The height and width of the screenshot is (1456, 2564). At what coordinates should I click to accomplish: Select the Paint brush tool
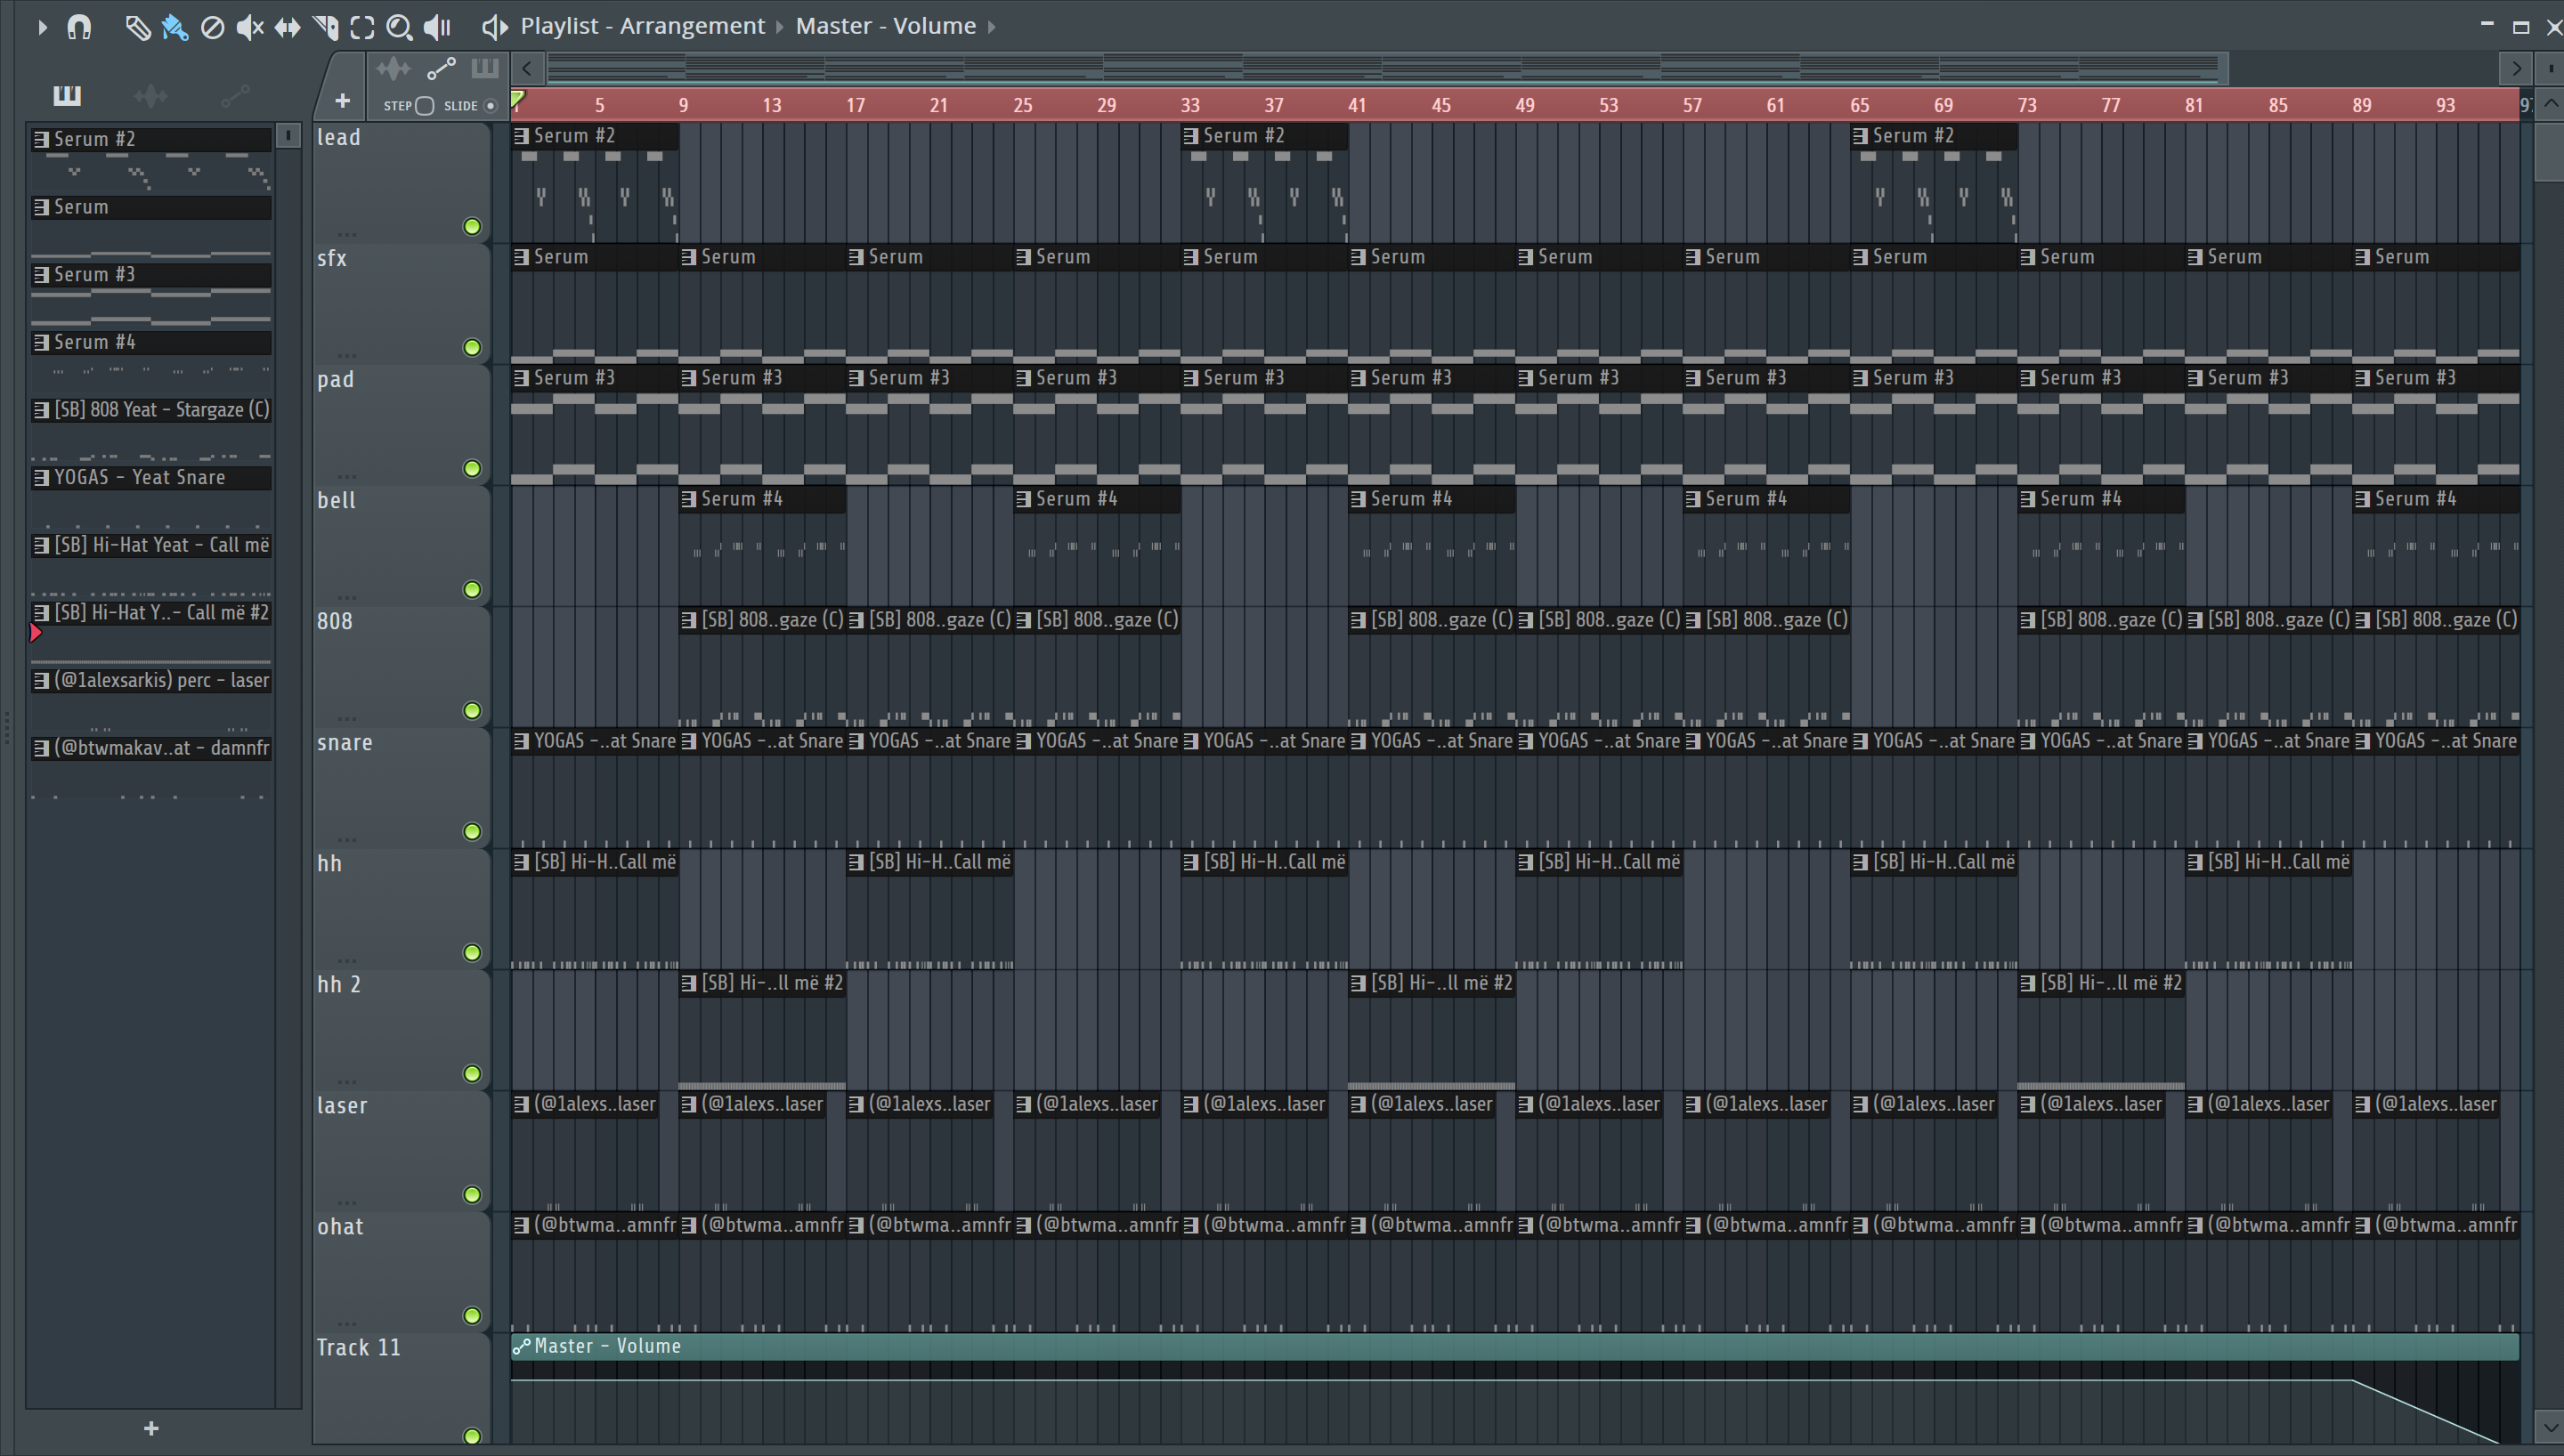pyautogui.click(x=174, y=27)
